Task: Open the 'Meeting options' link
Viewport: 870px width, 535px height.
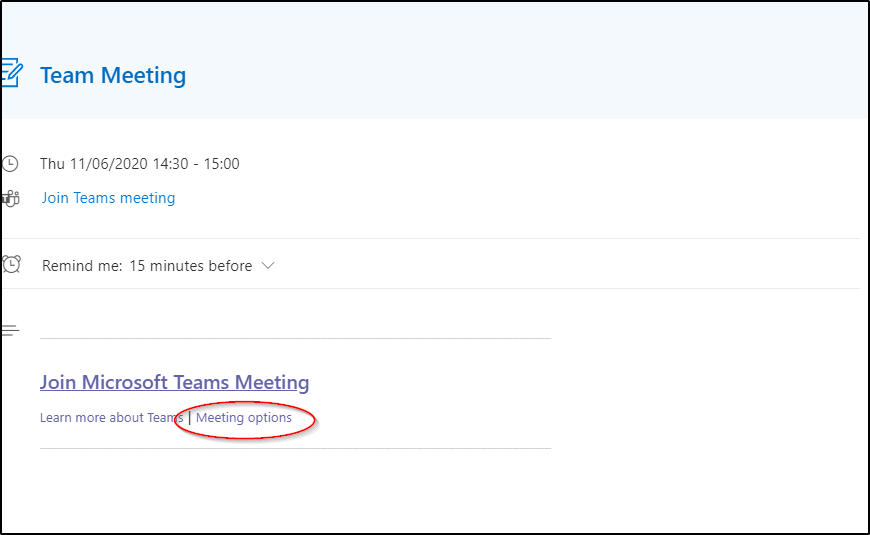Action: click(244, 417)
